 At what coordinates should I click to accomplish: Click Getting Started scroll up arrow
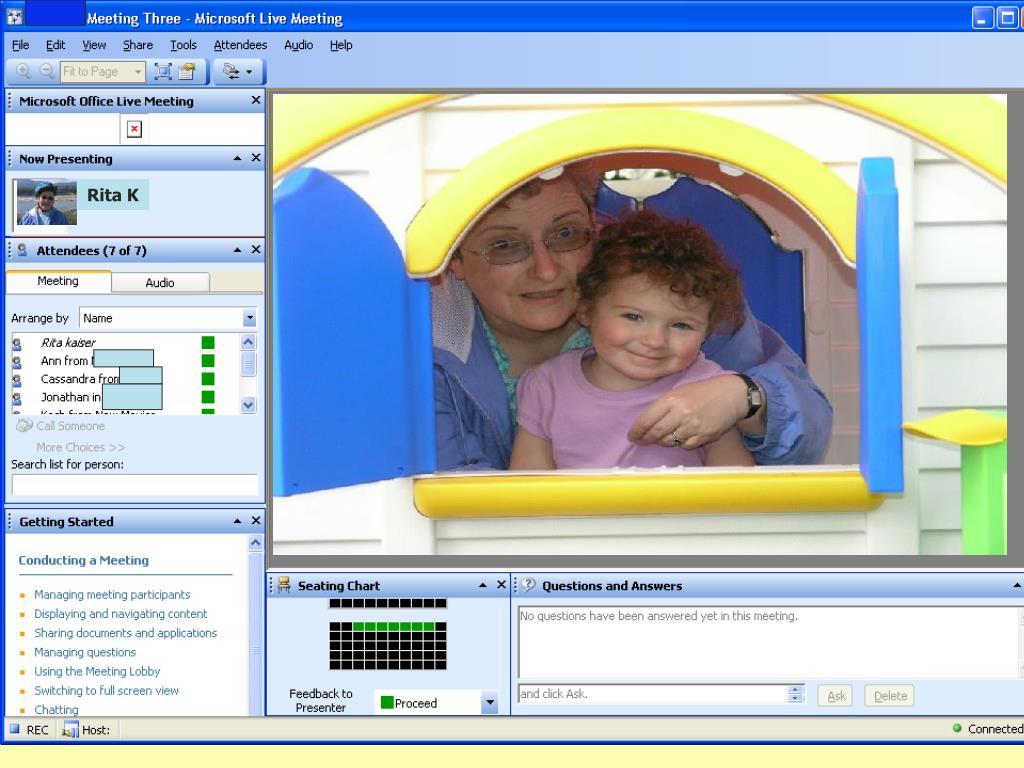255,543
